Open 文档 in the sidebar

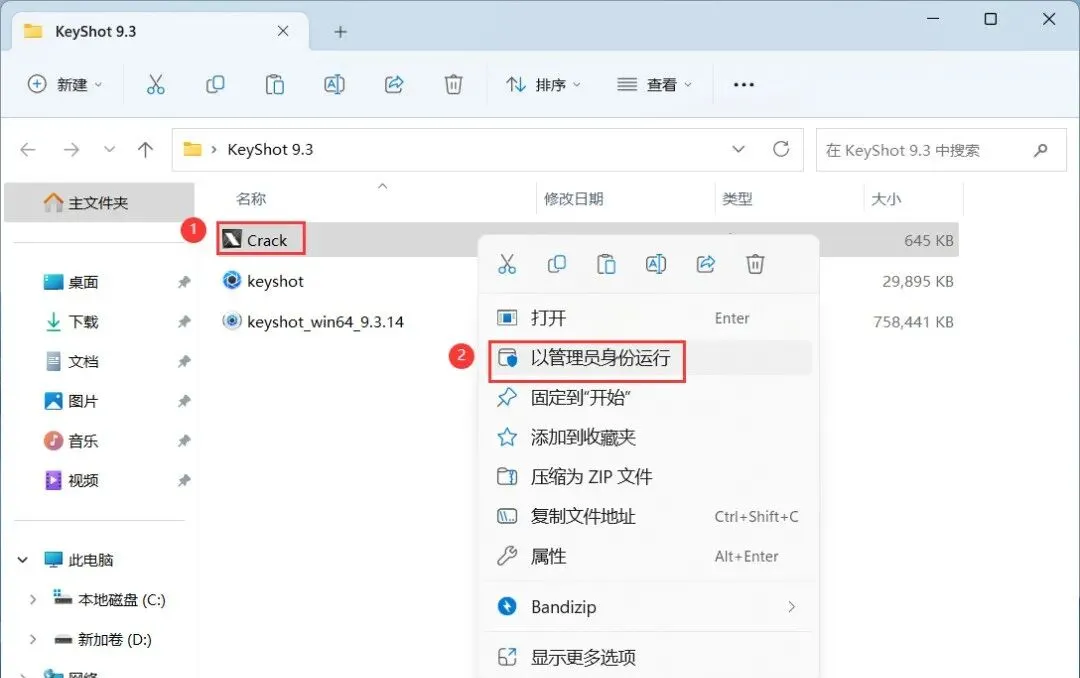[x=83, y=361]
